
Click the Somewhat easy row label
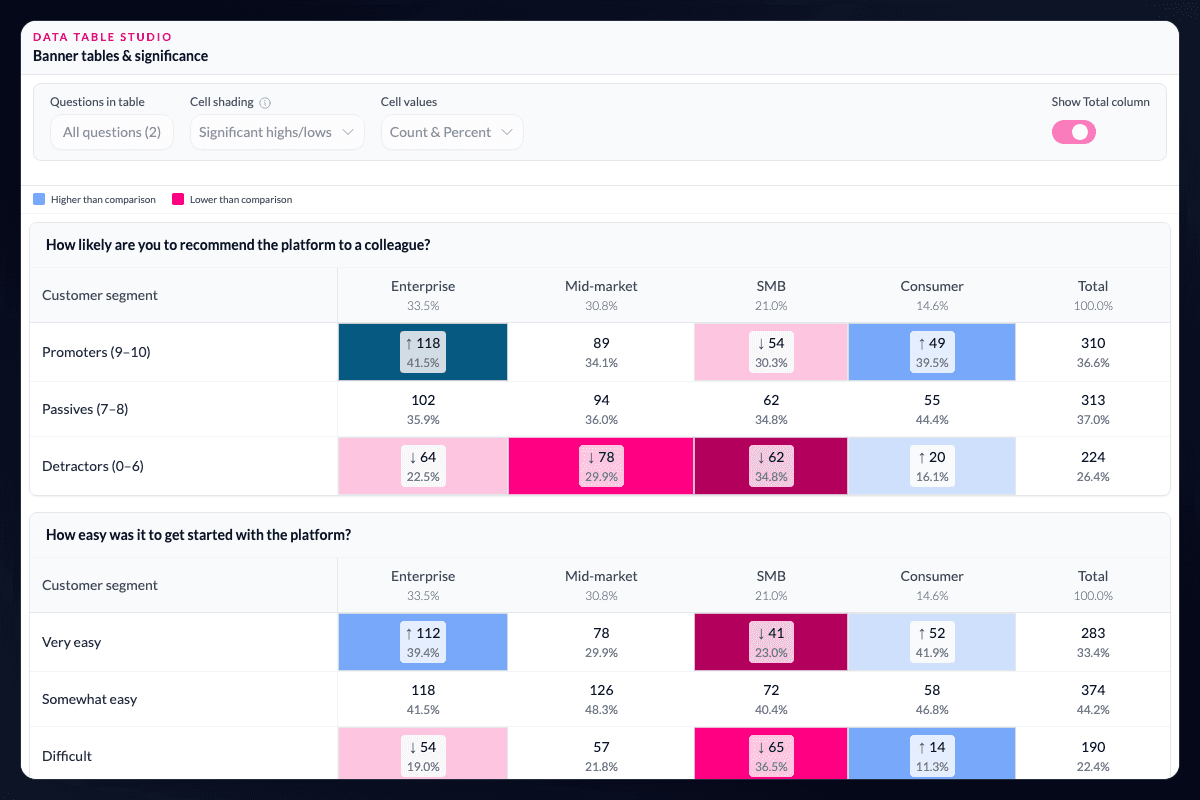(x=89, y=699)
